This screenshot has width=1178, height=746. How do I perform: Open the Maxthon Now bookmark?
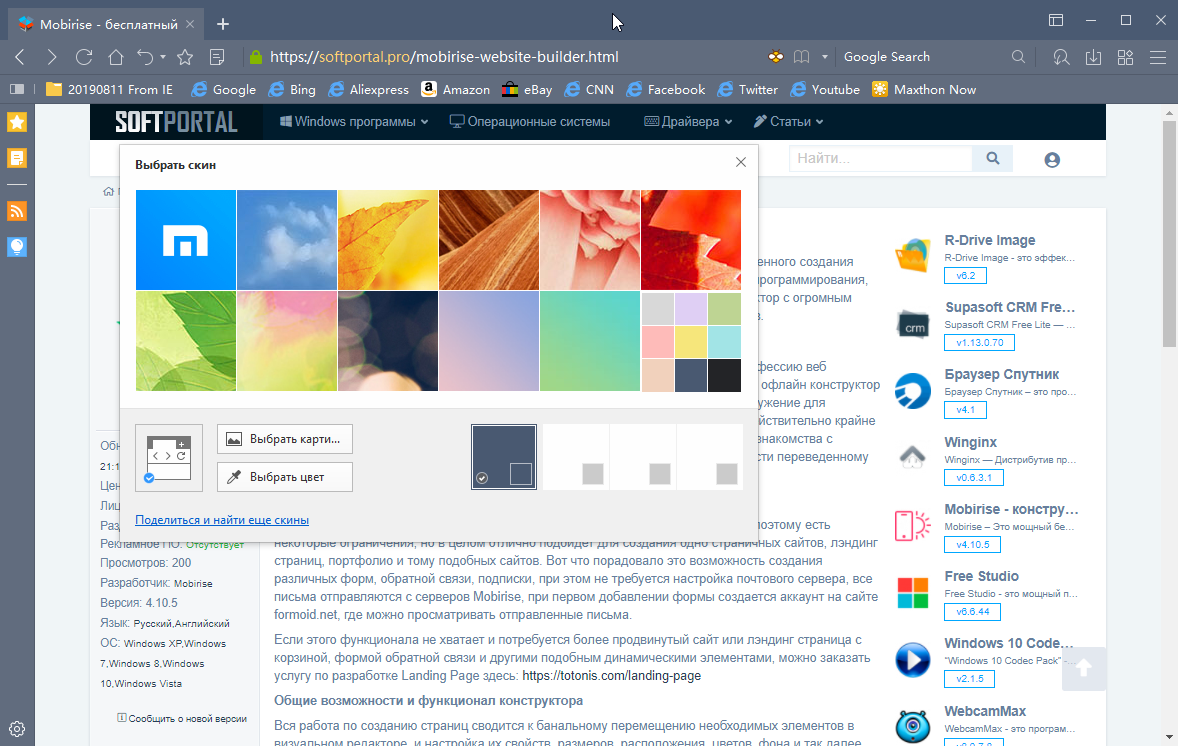(924, 89)
